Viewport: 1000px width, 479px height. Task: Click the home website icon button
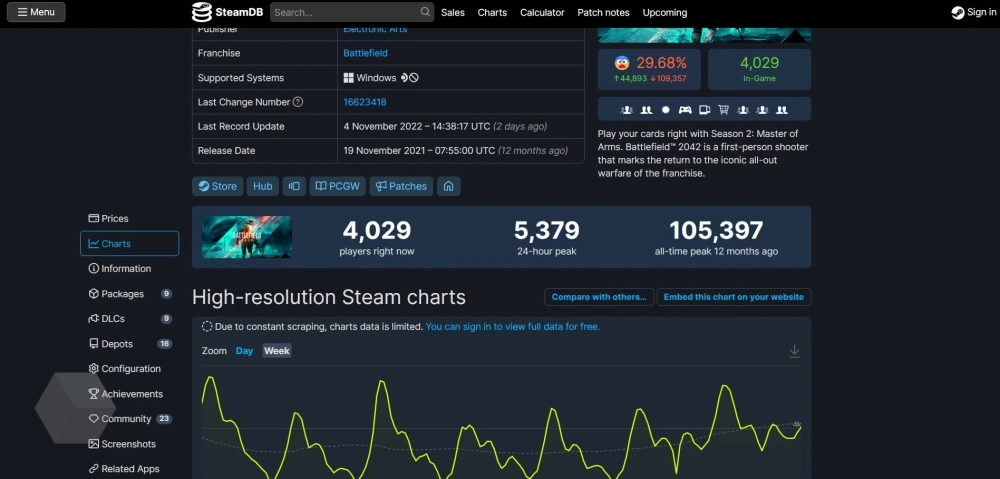448,186
